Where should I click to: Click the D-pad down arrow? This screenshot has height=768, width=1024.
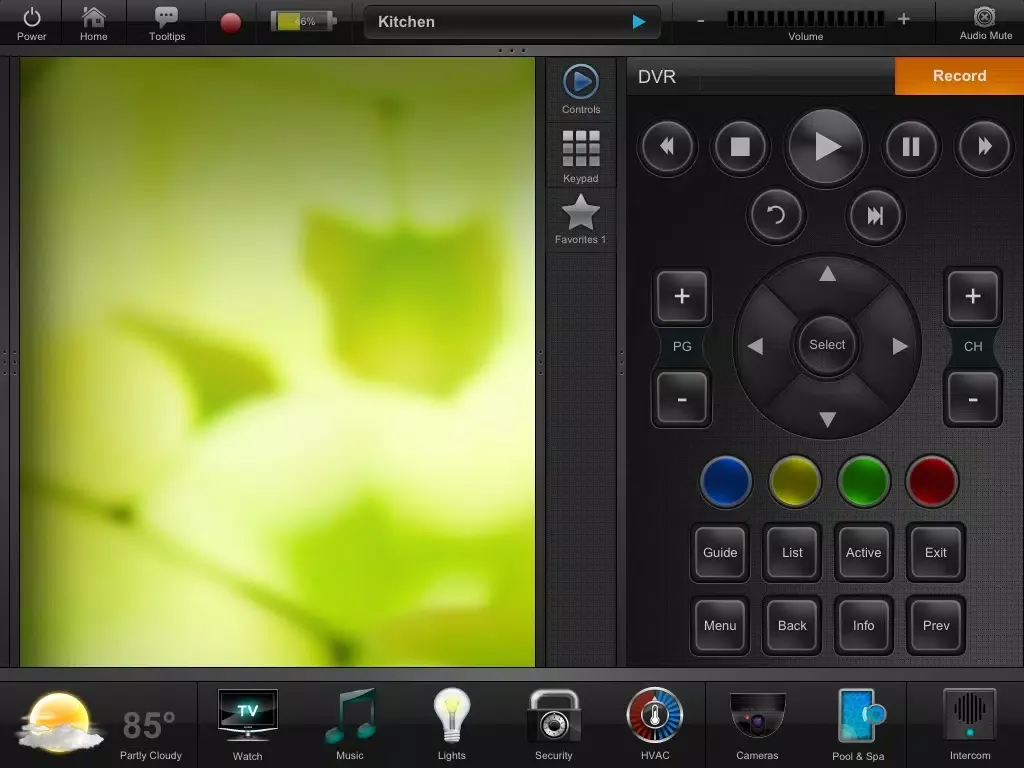pyautogui.click(x=827, y=419)
